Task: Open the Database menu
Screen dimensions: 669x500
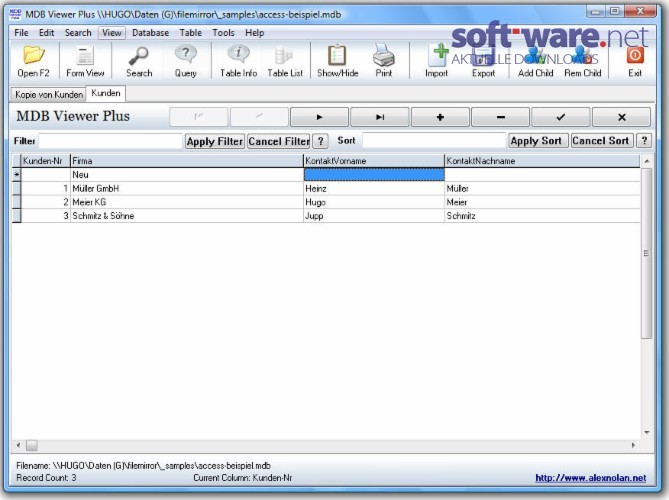Action: (x=151, y=33)
